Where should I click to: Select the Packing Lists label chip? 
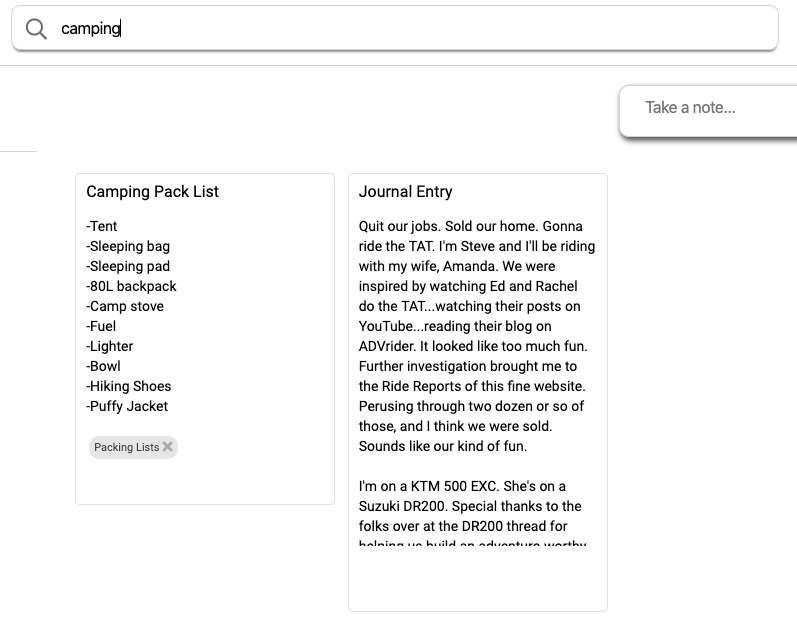pyautogui.click(x=126, y=447)
